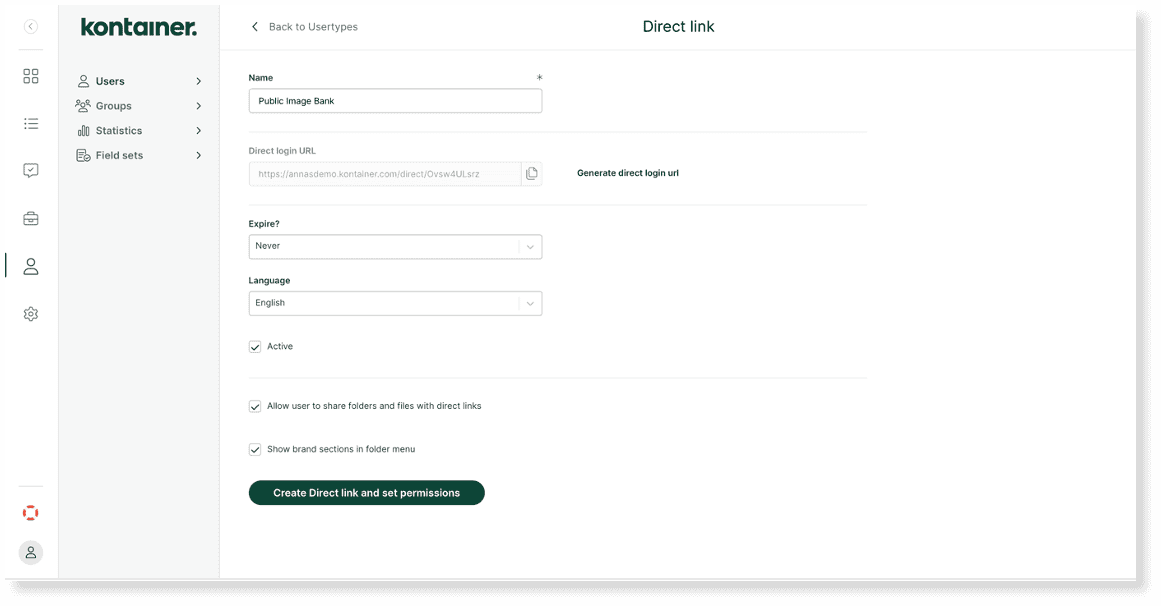The image size is (1161, 606).
Task: Click Create Direct link and set permissions
Action: [366, 493]
